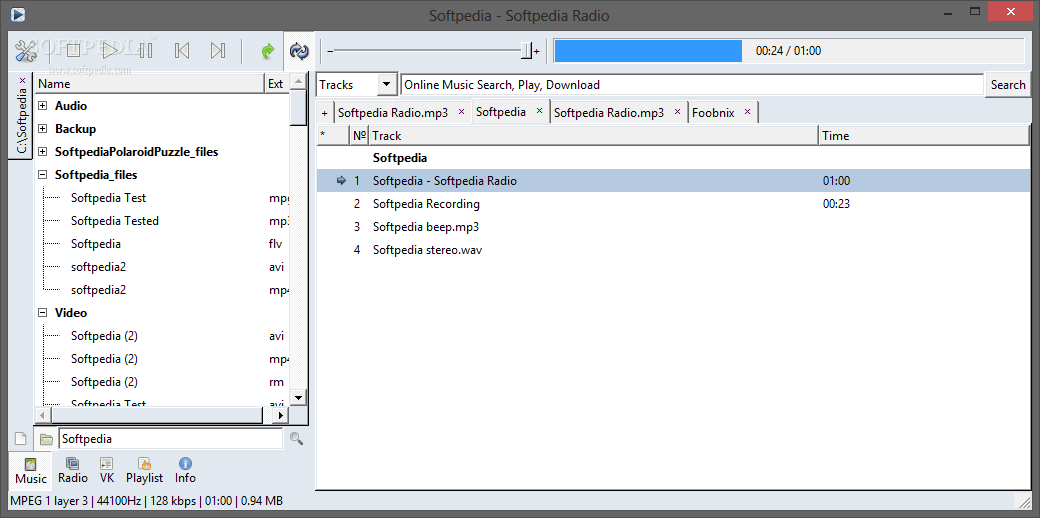This screenshot has width=1040, height=518.
Task: Skip to the next track
Action: [x=218, y=50]
